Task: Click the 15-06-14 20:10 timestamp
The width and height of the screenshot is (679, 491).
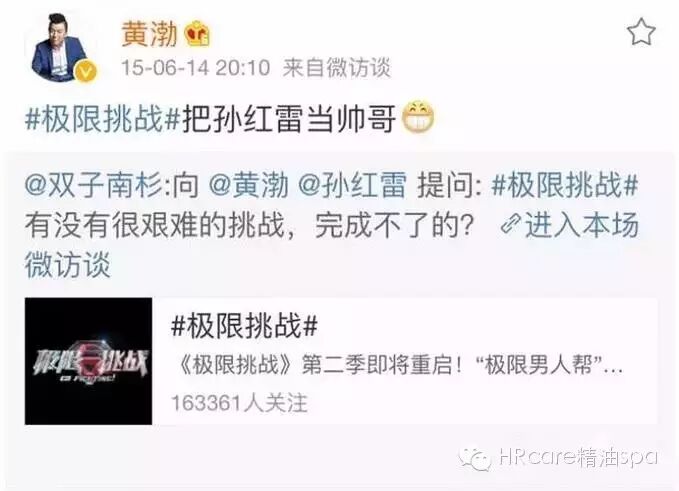Action: click(195, 68)
